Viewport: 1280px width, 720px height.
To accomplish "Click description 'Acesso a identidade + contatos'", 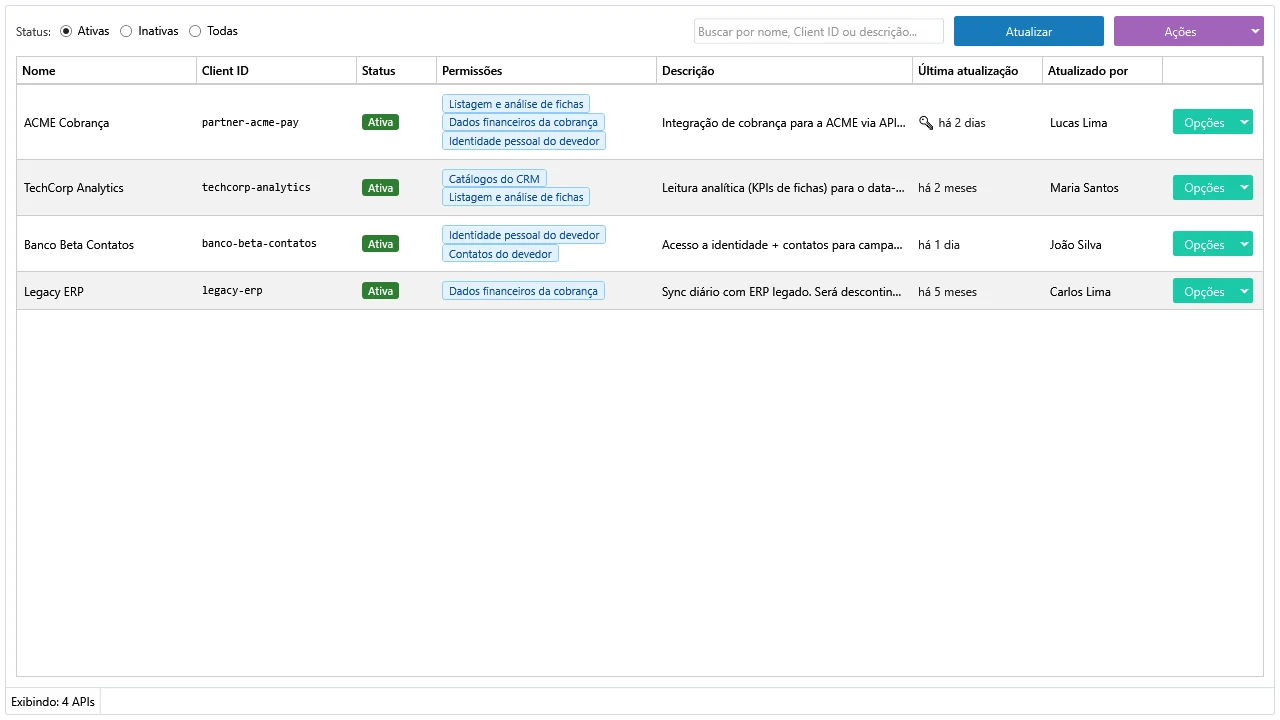I will (x=784, y=245).
